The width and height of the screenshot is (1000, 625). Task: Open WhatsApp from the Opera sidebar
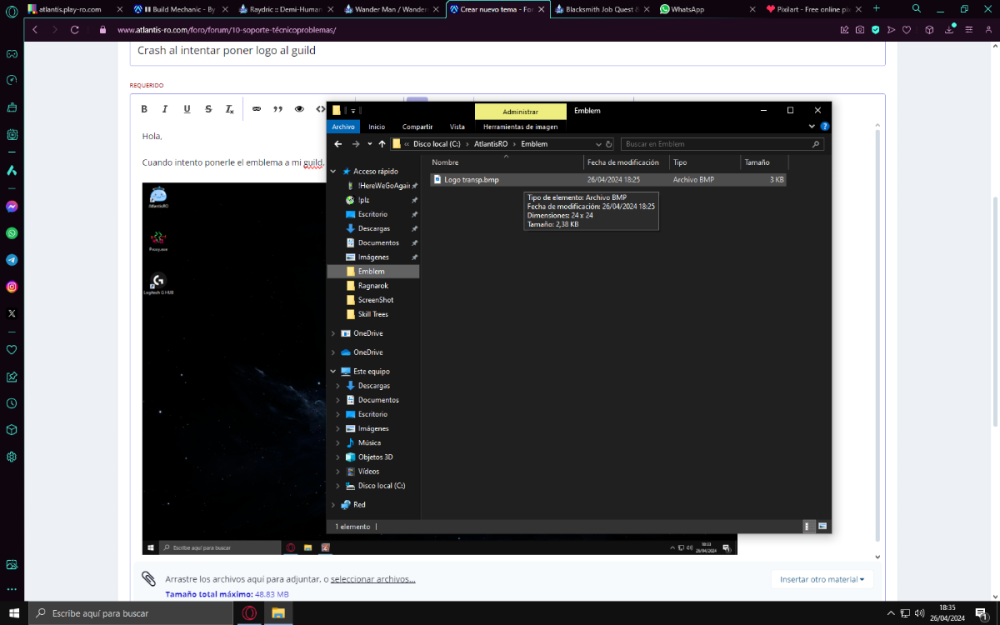(12, 233)
